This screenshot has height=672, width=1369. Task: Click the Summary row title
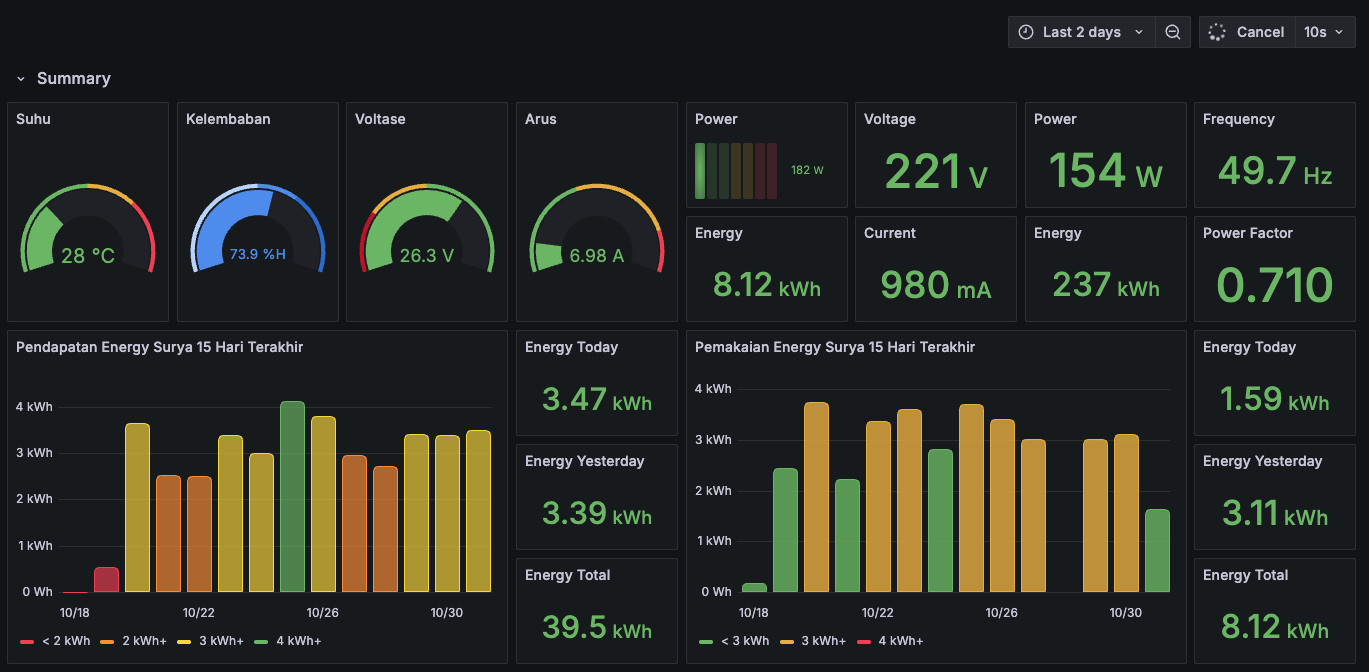pyautogui.click(x=74, y=79)
